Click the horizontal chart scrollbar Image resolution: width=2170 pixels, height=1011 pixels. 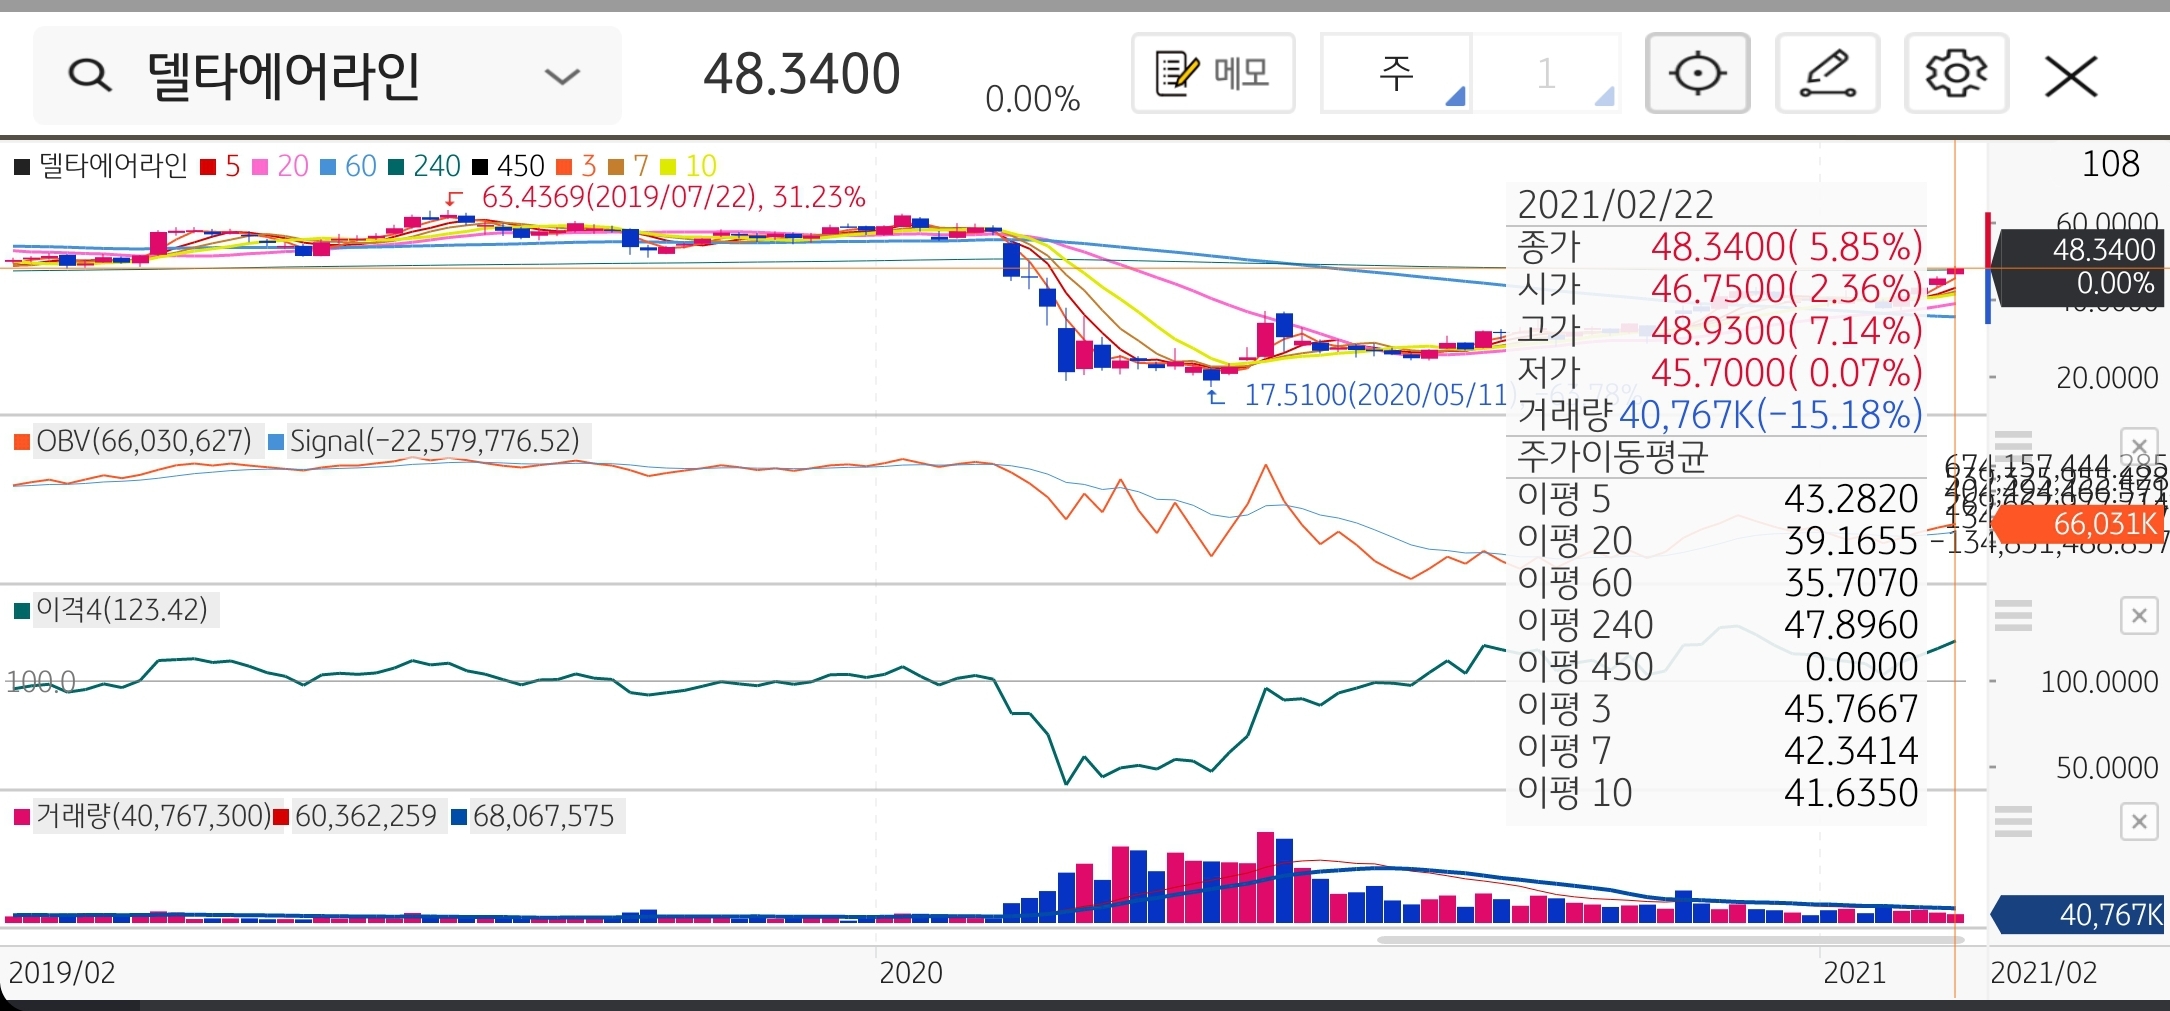pos(1670,940)
